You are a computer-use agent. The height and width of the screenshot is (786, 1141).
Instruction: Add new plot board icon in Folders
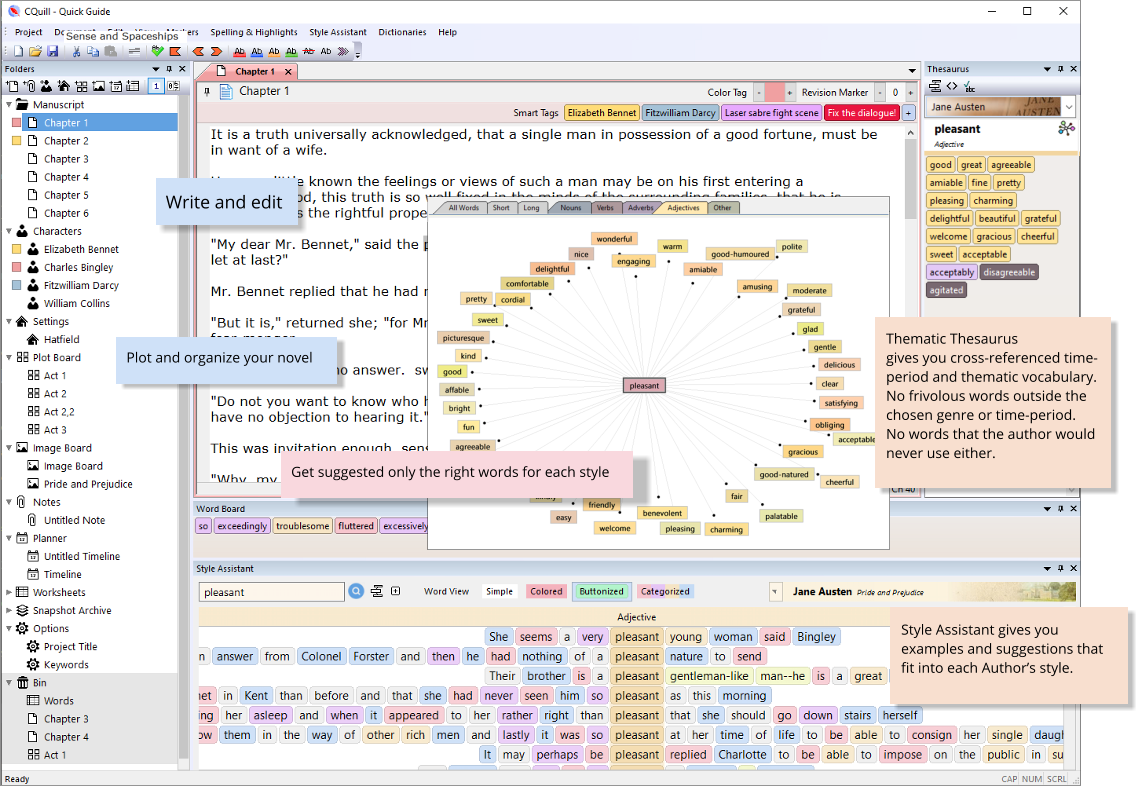click(x=82, y=87)
